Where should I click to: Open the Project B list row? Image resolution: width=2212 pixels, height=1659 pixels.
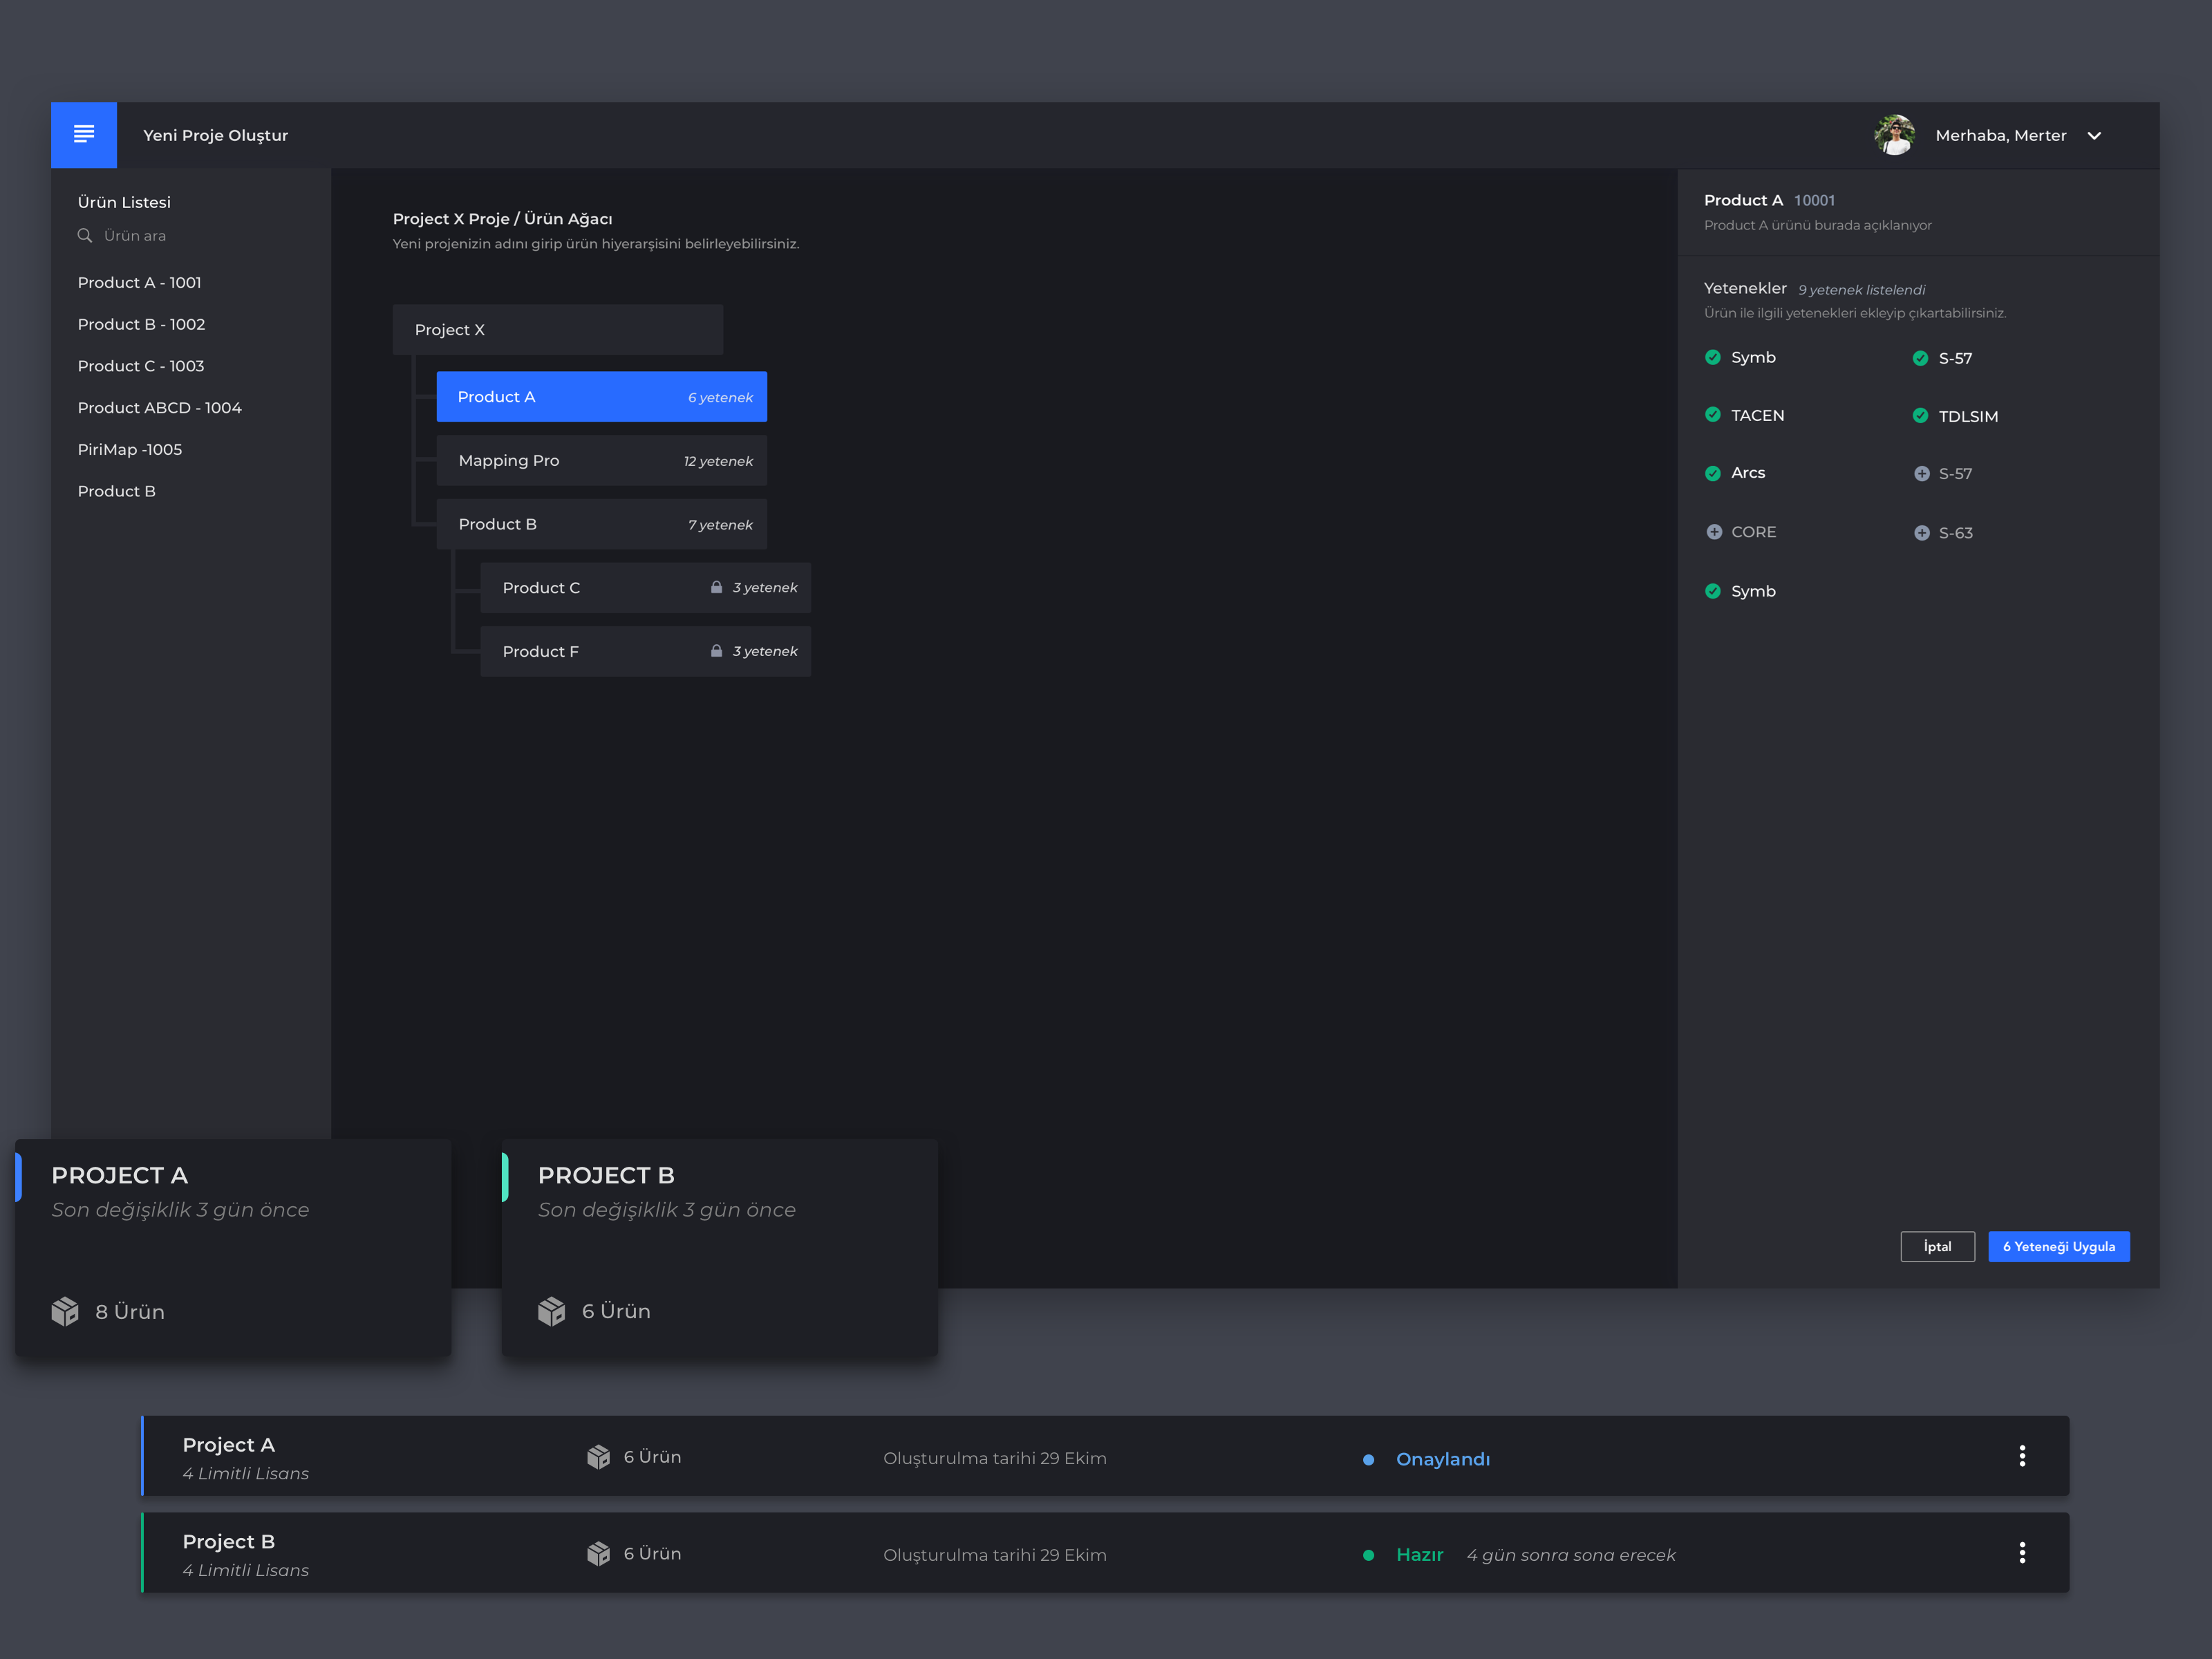tap(1105, 1553)
